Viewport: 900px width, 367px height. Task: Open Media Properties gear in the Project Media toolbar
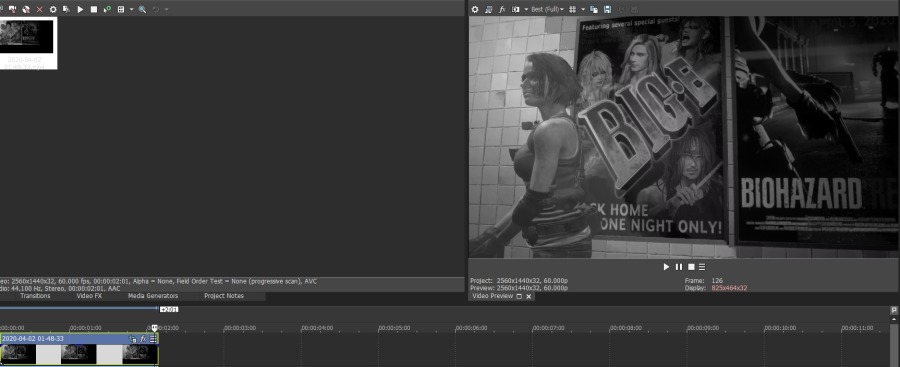tap(53, 9)
